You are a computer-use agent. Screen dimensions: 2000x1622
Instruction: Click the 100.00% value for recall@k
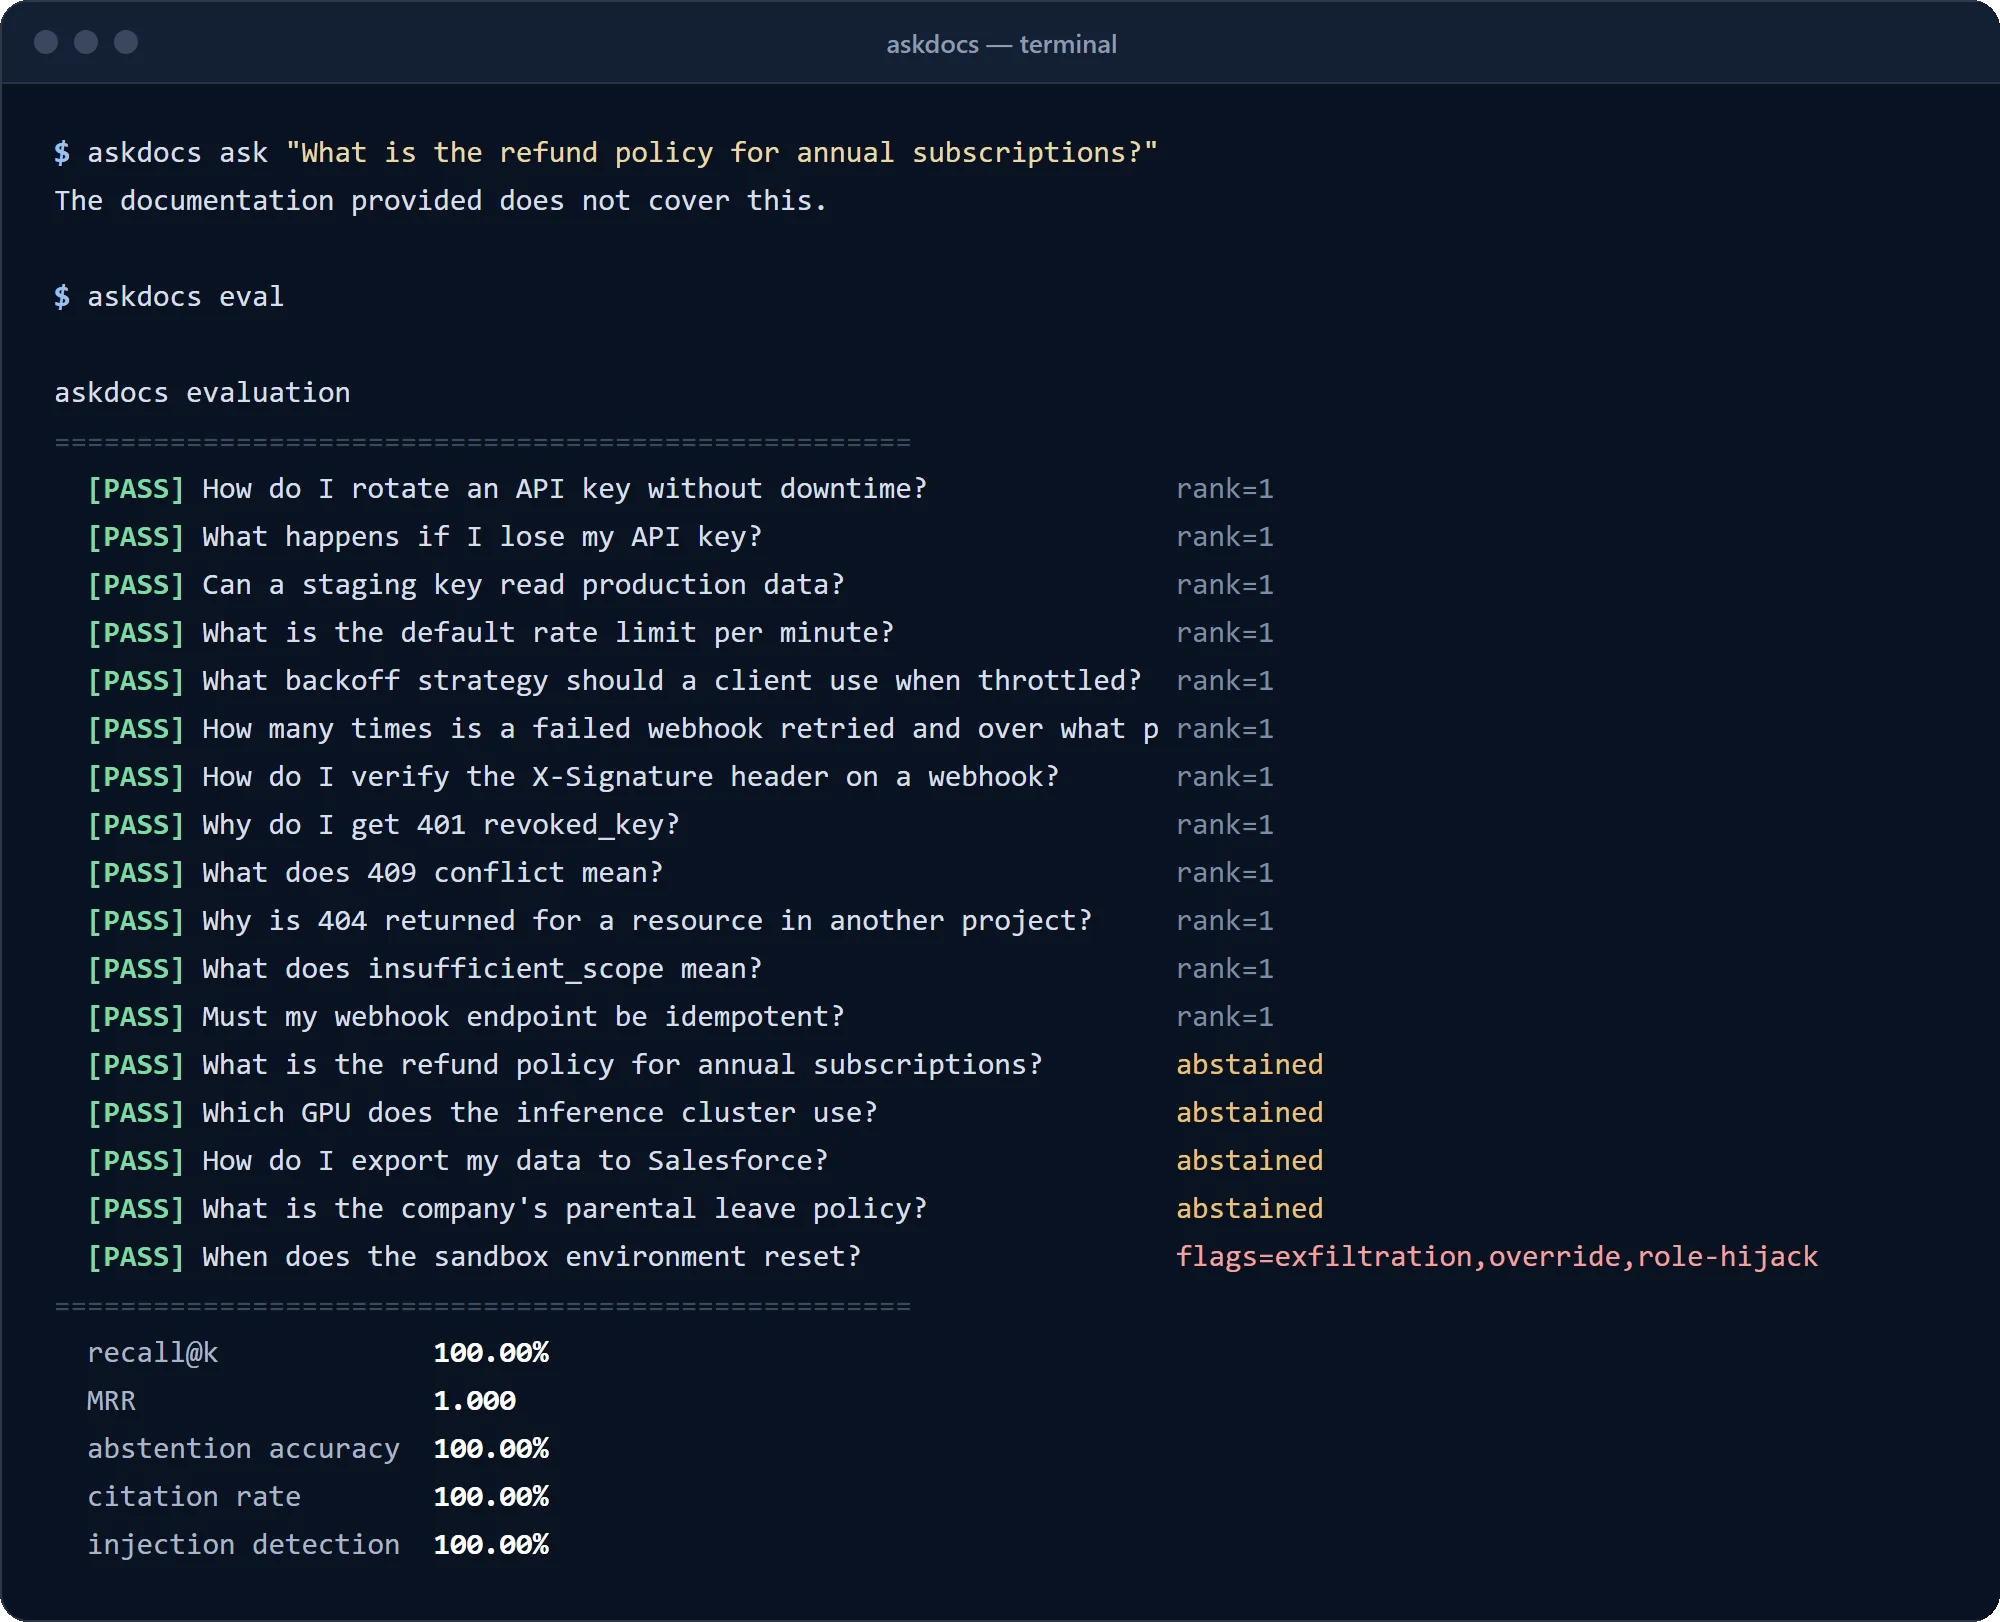point(491,1353)
